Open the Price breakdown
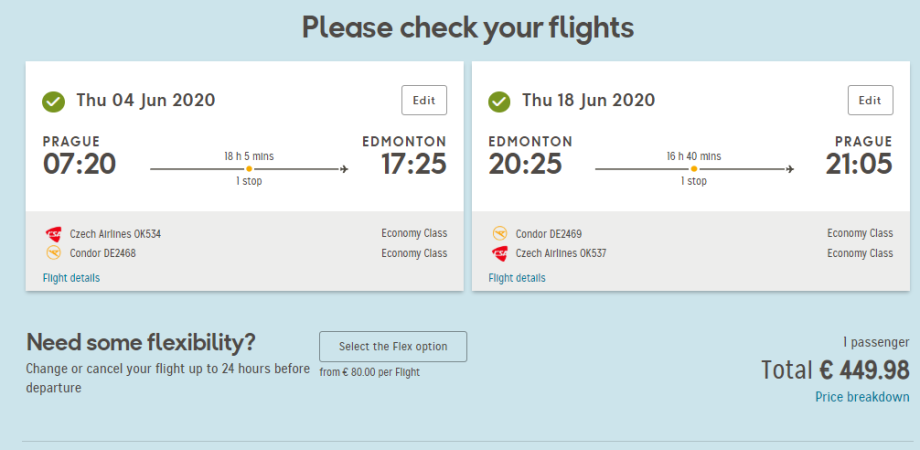Screen dimensions: 920x450 click(x=862, y=397)
